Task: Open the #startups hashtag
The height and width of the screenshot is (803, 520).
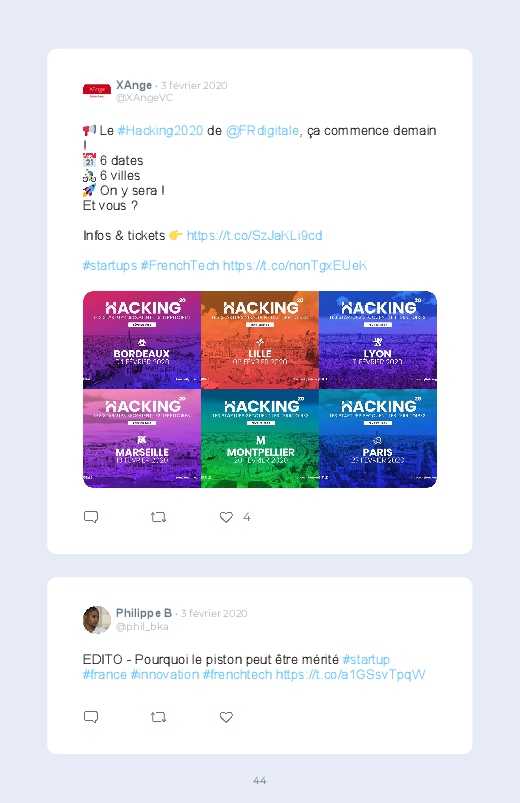Action: [x=110, y=265]
